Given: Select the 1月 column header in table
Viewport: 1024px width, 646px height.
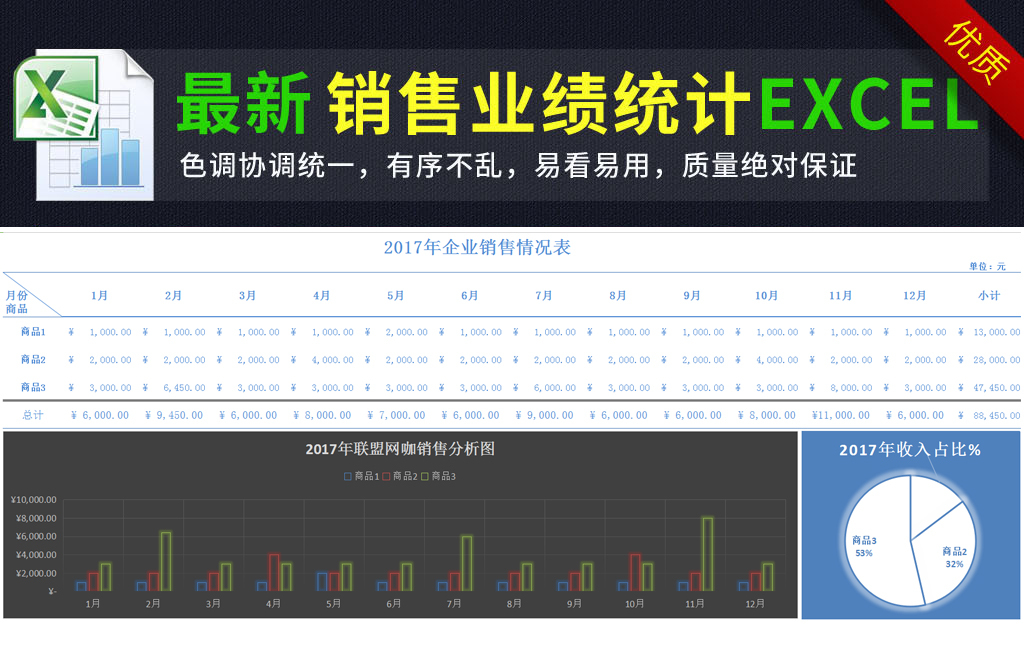Looking at the screenshot, I should pos(99,296).
